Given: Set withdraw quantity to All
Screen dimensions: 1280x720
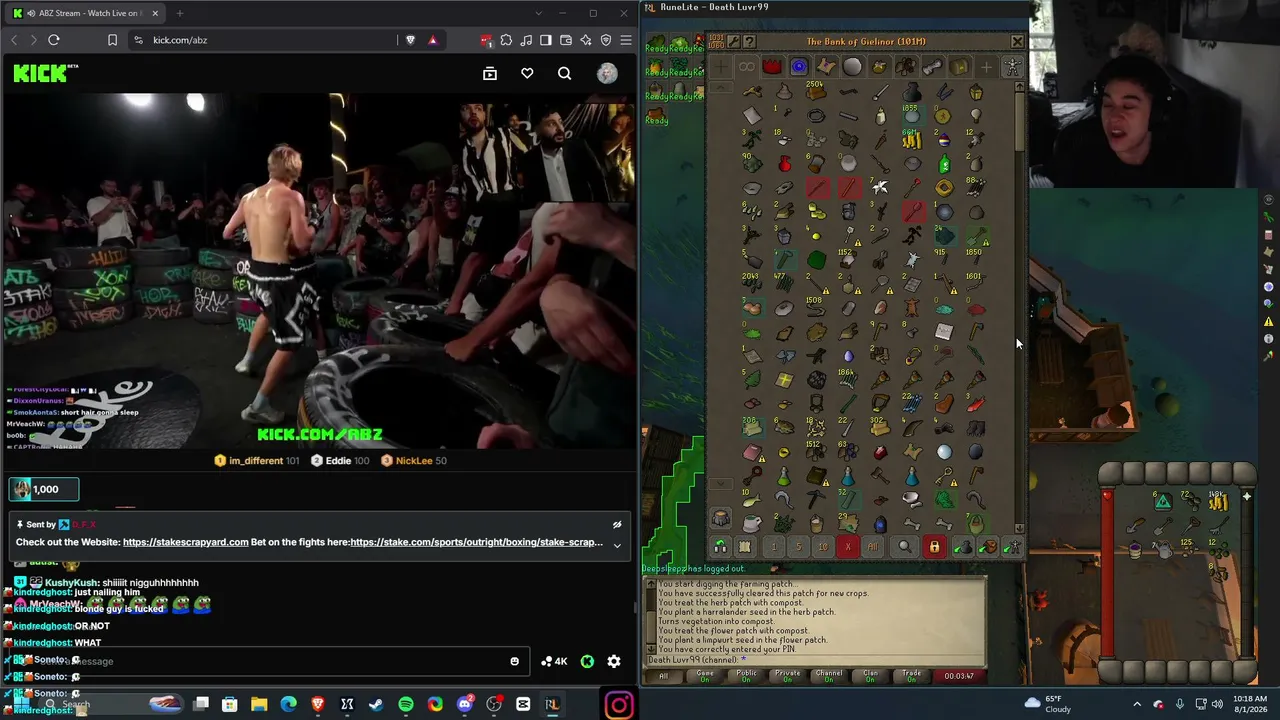Looking at the screenshot, I should click(x=873, y=547).
